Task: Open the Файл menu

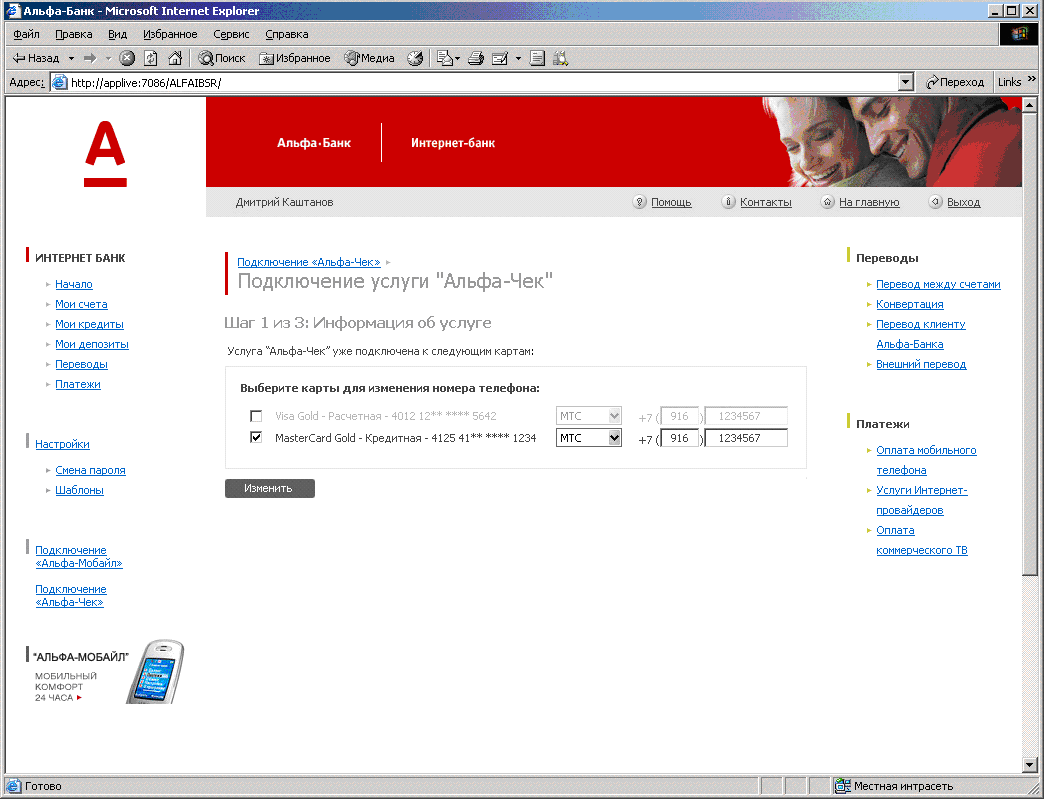Action: tap(26, 34)
